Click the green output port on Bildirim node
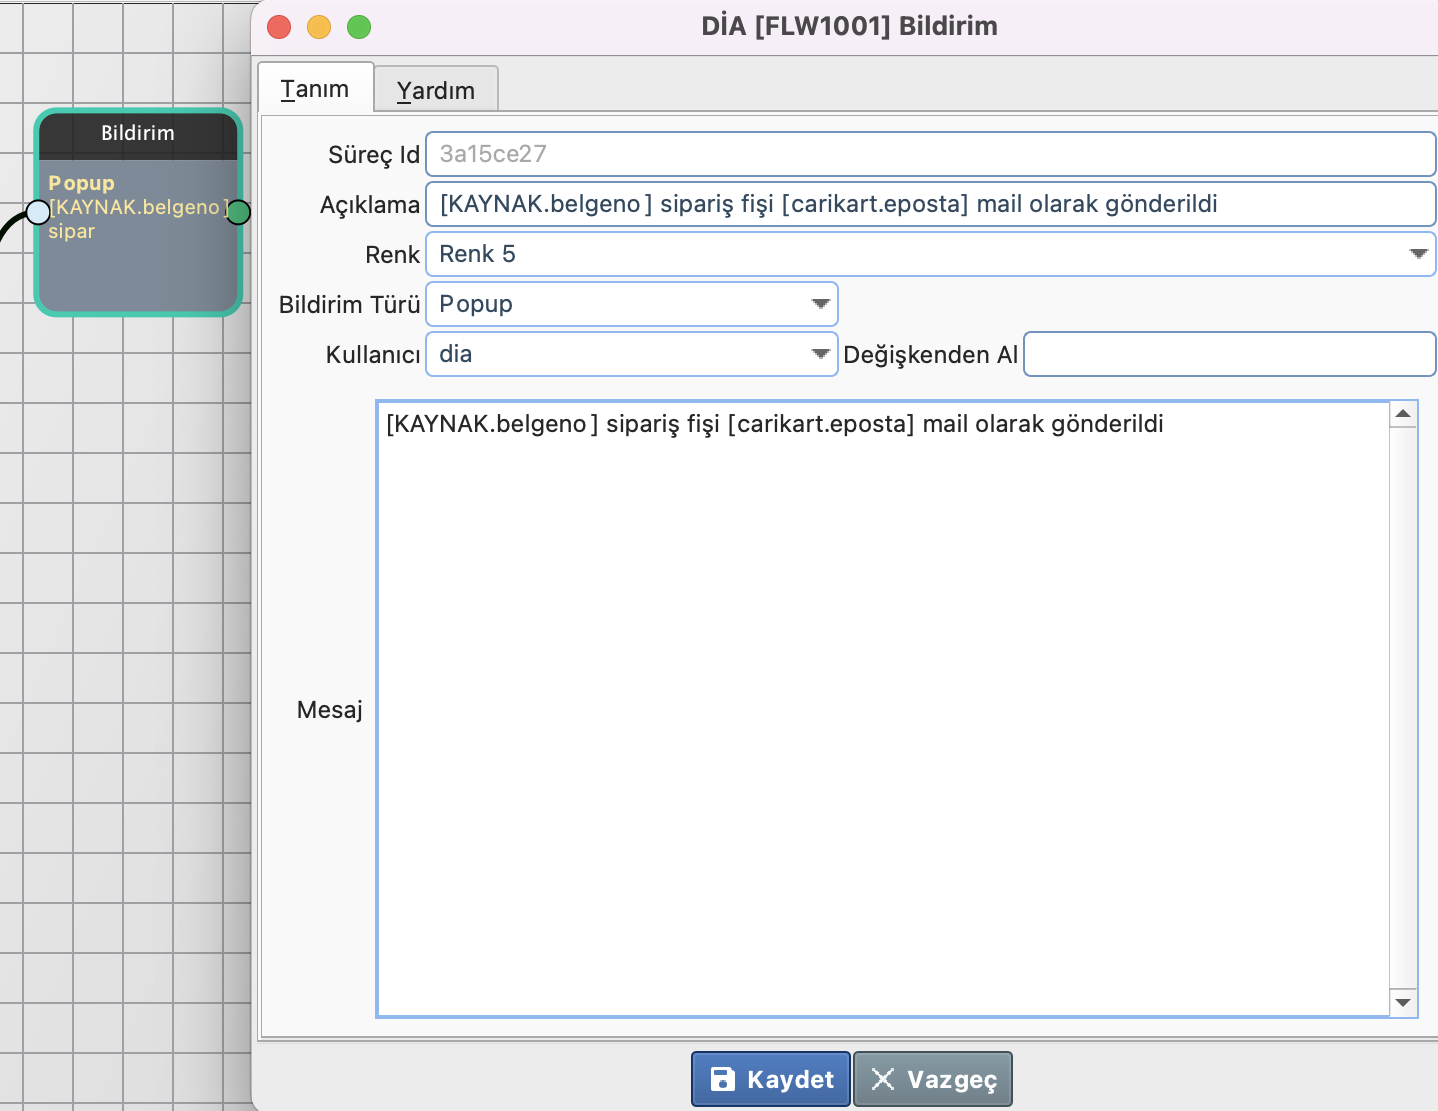The height and width of the screenshot is (1111, 1438). [238, 212]
